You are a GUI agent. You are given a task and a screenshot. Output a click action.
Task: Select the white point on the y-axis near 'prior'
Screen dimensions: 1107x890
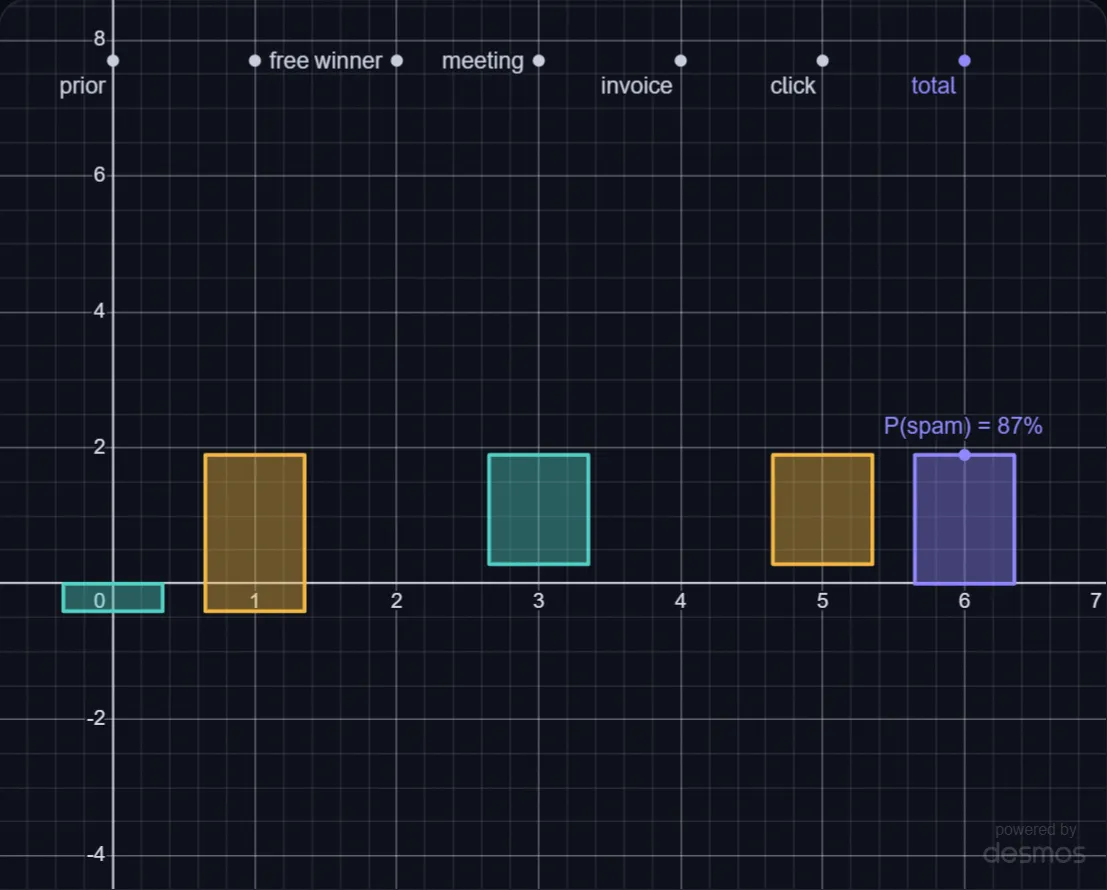click(x=113, y=61)
